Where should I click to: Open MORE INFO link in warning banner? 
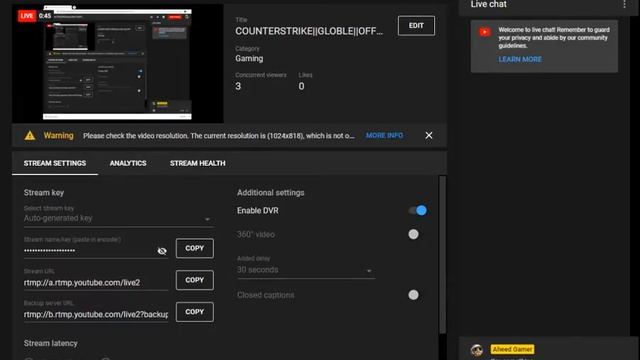pyautogui.click(x=384, y=136)
